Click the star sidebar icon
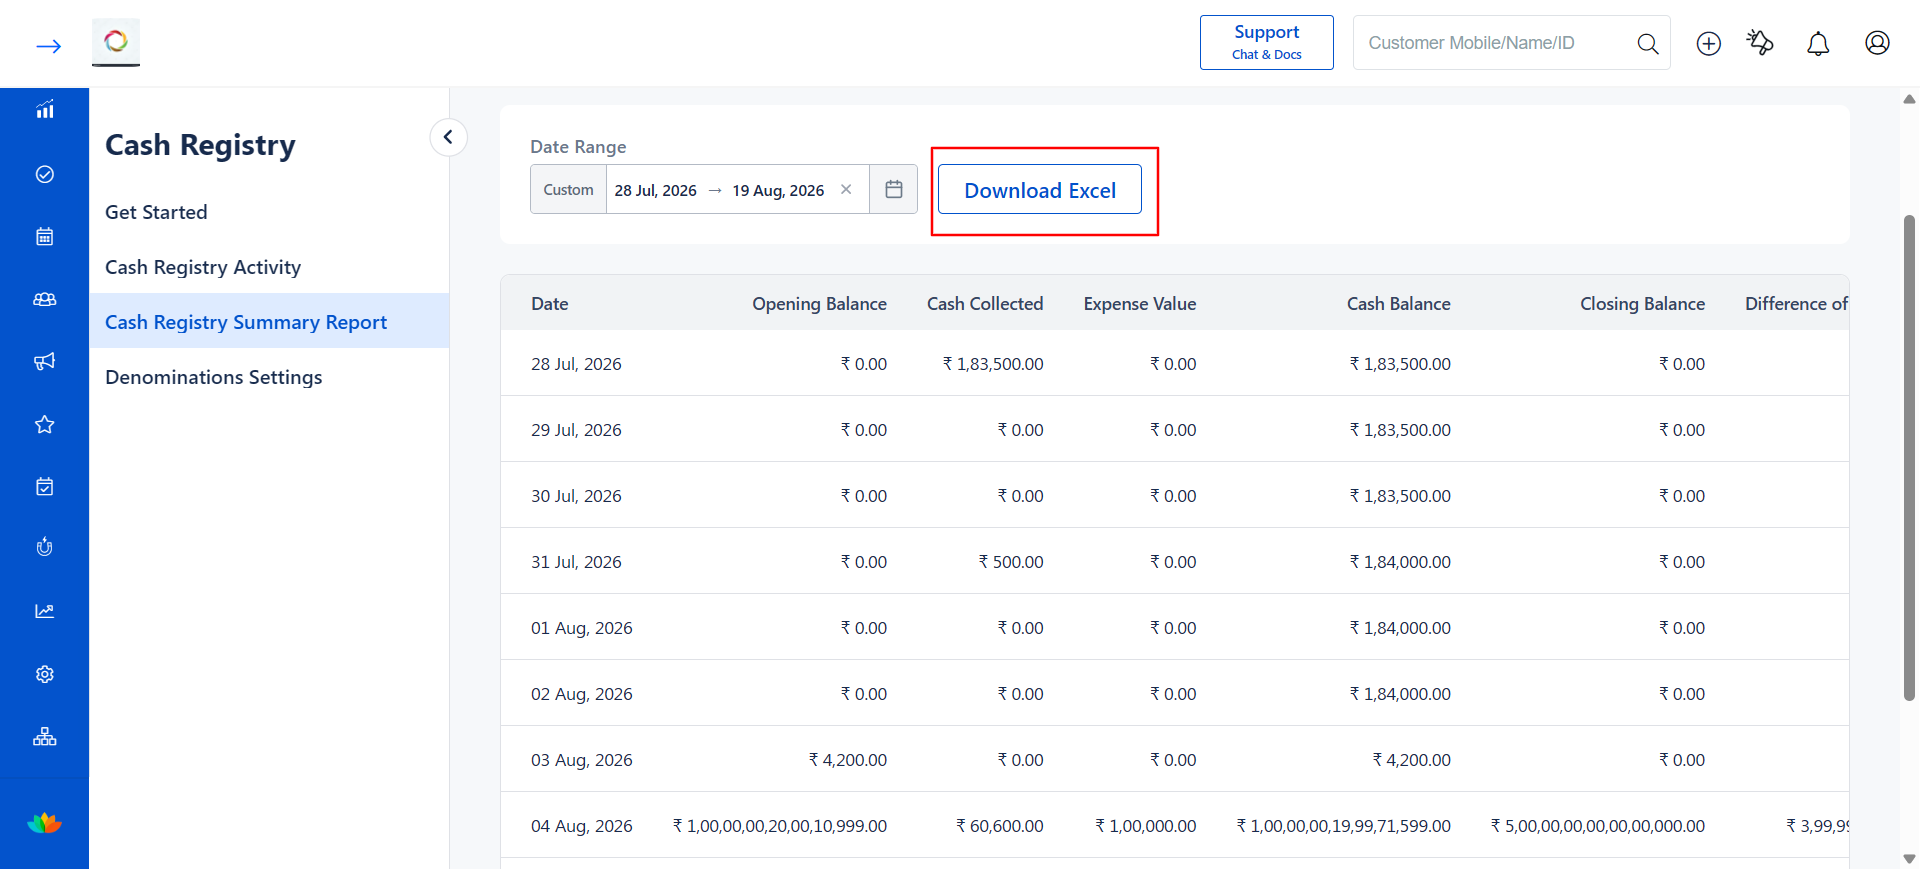 tap(45, 424)
